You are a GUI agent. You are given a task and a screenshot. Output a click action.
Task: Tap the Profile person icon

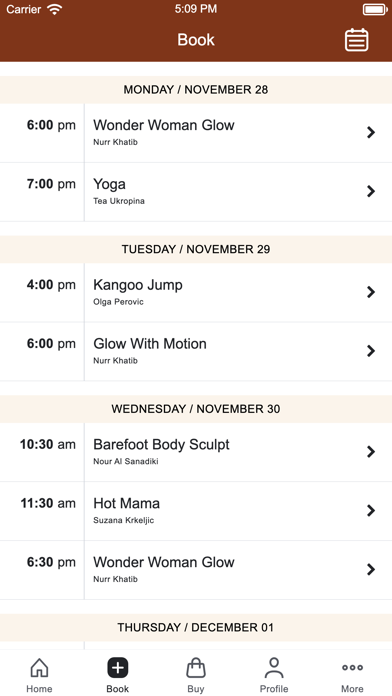coord(274,668)
